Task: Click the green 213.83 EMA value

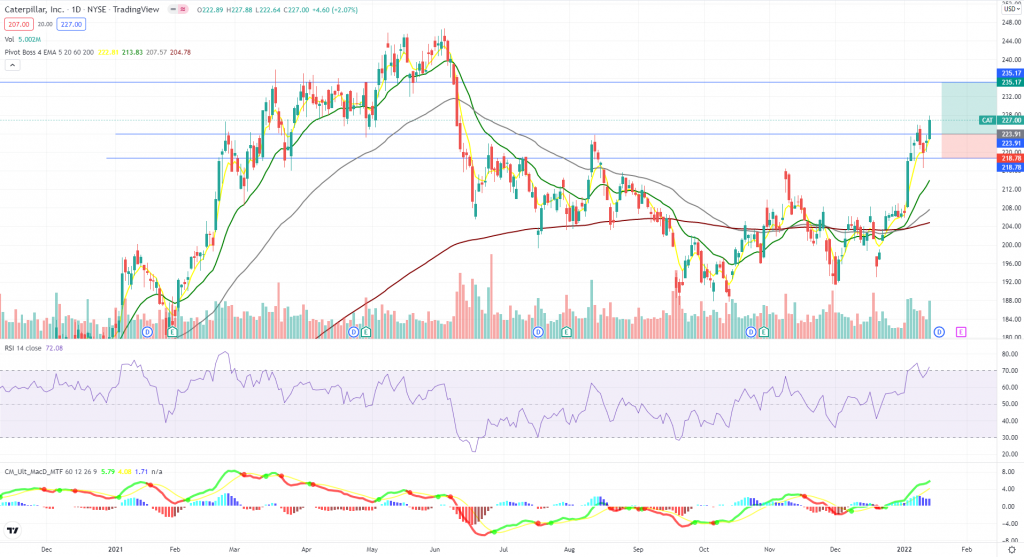Action: pos(133,52)
